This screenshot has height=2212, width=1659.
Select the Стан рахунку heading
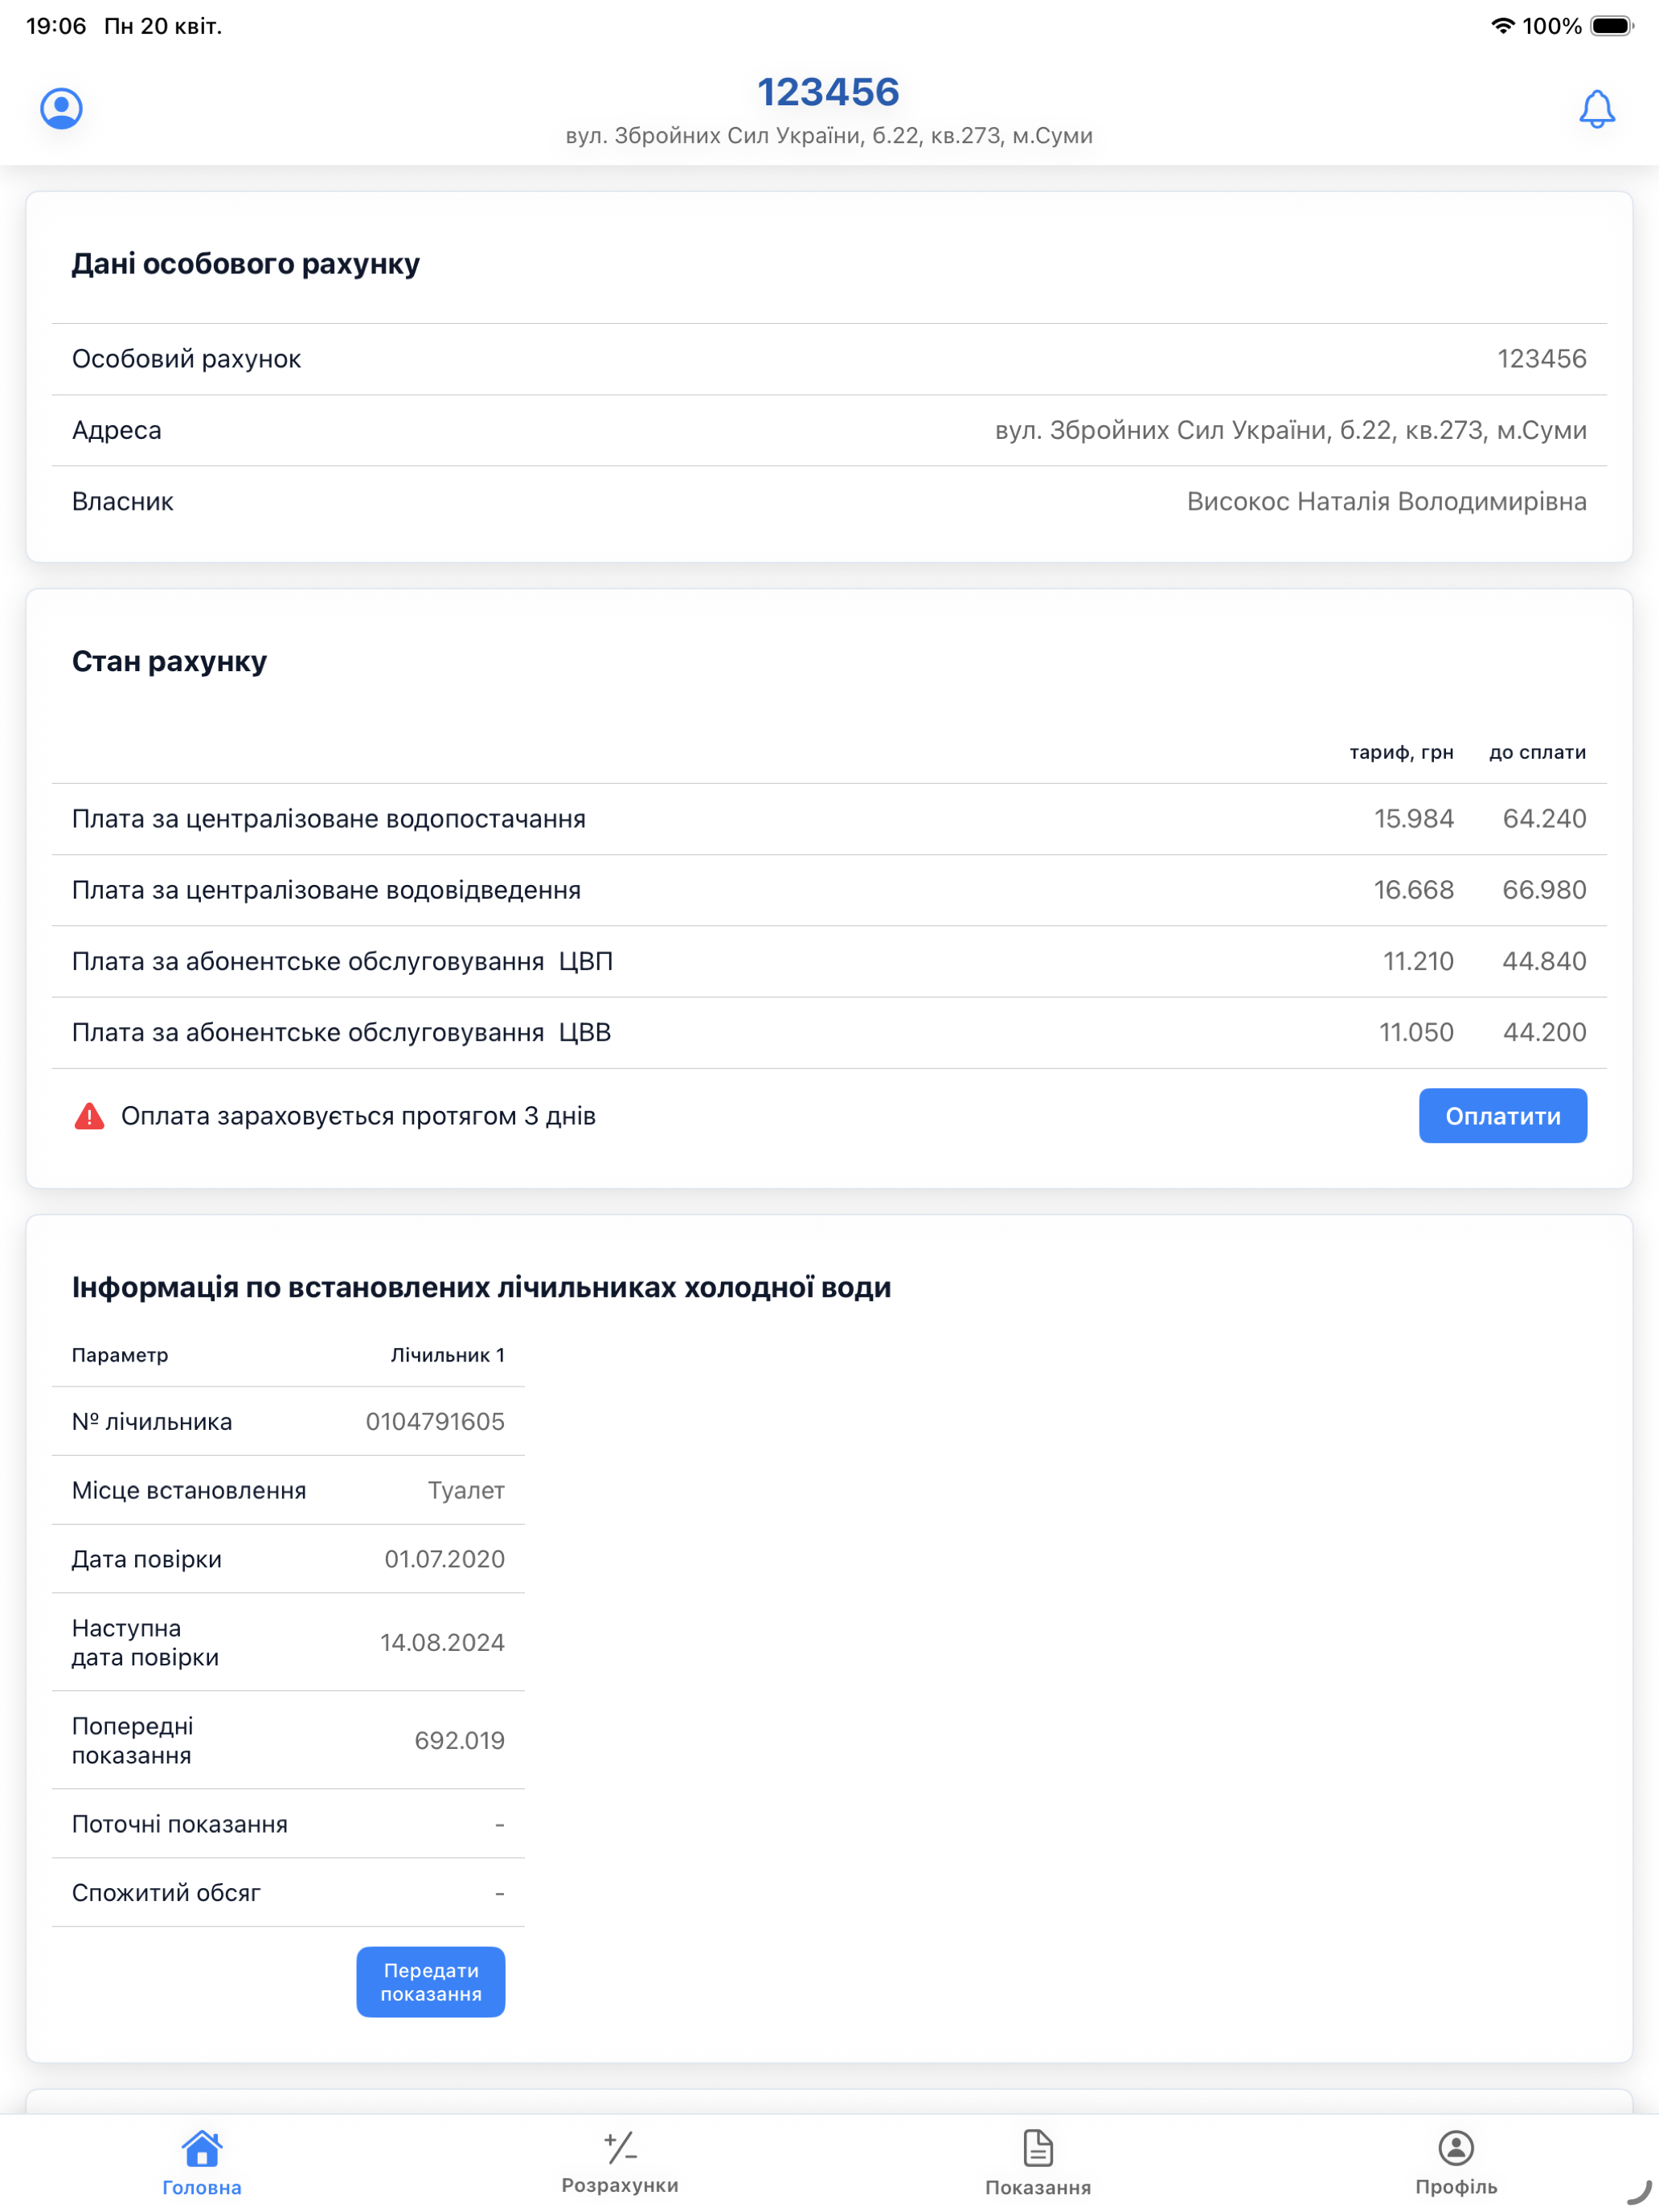point(169,661)
